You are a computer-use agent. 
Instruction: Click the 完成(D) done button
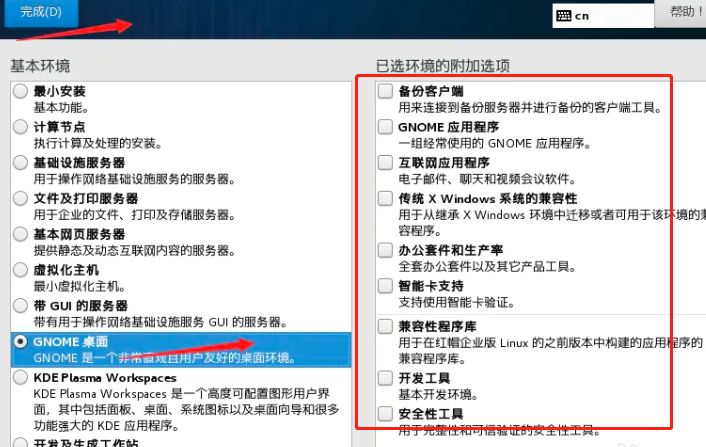click(41, 12)
